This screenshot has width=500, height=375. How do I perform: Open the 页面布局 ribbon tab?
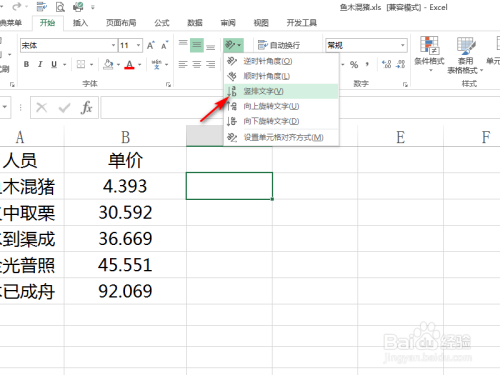pos(121,23)
